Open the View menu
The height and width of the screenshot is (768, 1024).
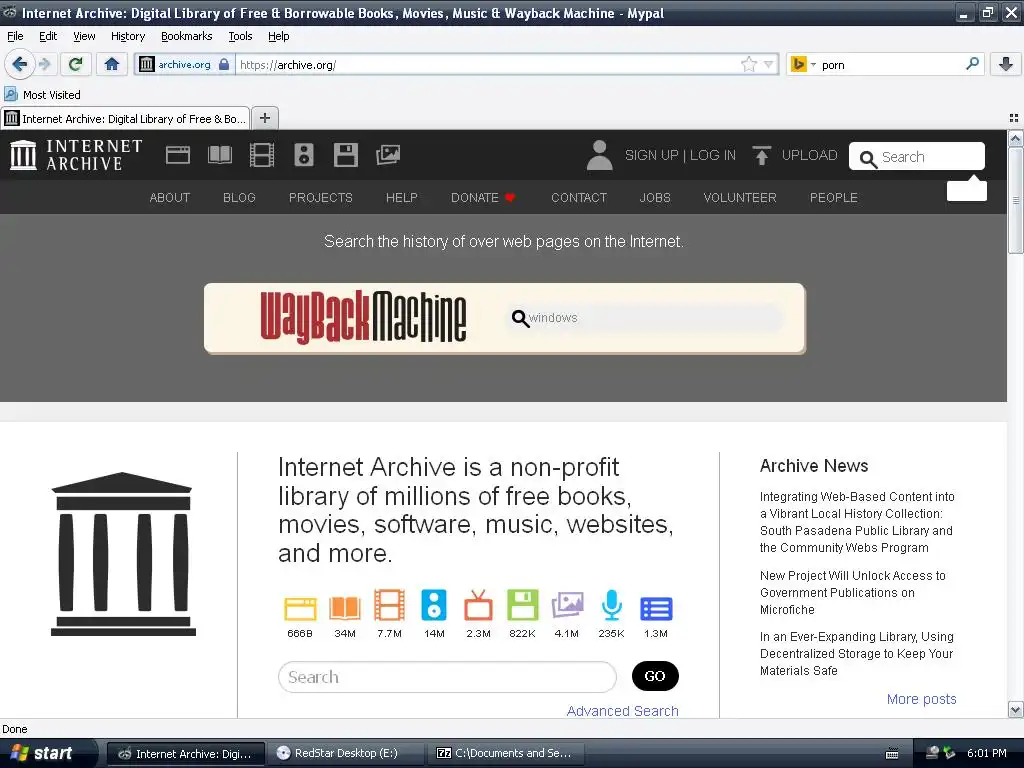pos(84,36)
